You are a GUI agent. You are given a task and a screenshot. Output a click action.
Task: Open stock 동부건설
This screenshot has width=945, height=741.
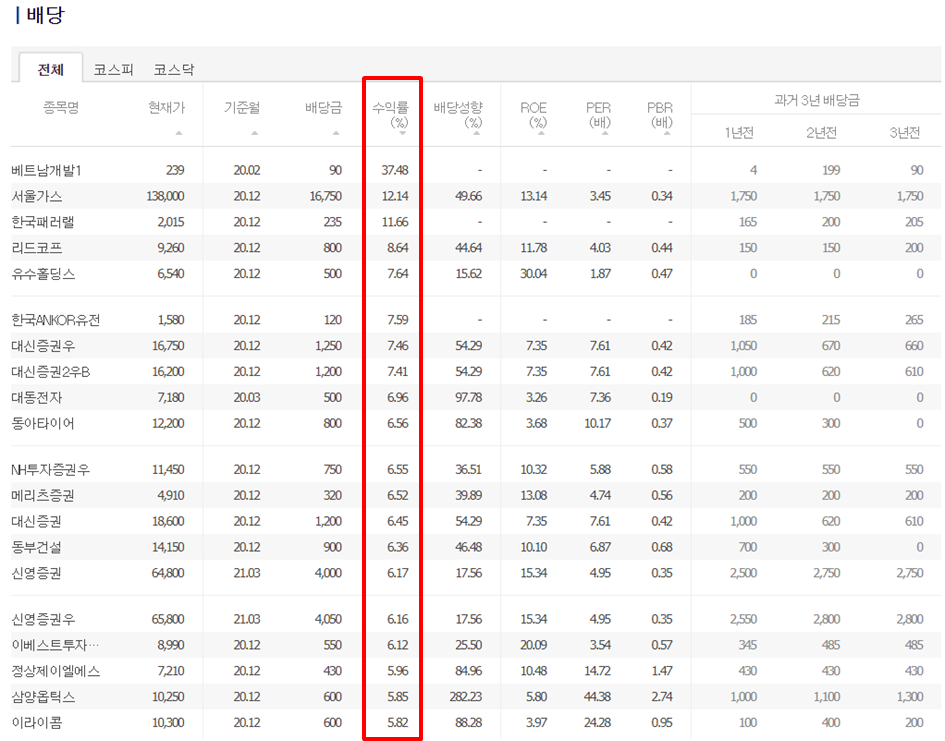36,547
